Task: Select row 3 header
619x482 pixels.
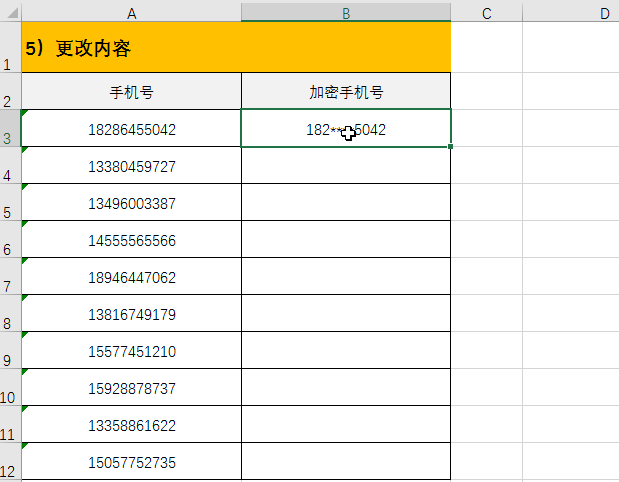Action: (10, 128)
